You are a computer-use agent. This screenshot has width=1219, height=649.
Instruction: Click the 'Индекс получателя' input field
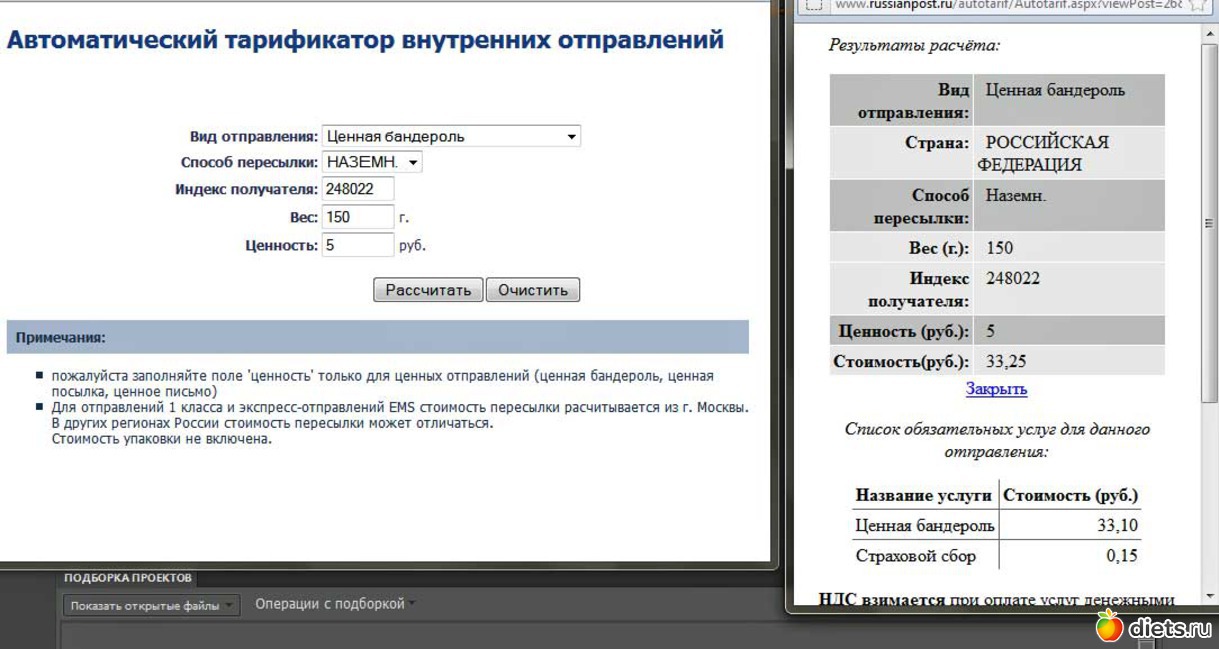(357, 189)
